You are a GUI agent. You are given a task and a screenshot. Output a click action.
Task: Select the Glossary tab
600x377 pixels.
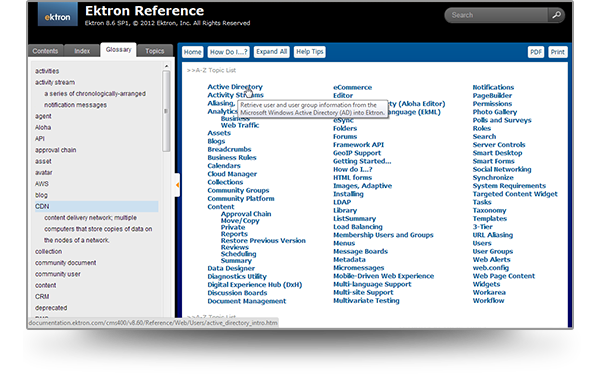pyautogui.click(x=118, y=50)
